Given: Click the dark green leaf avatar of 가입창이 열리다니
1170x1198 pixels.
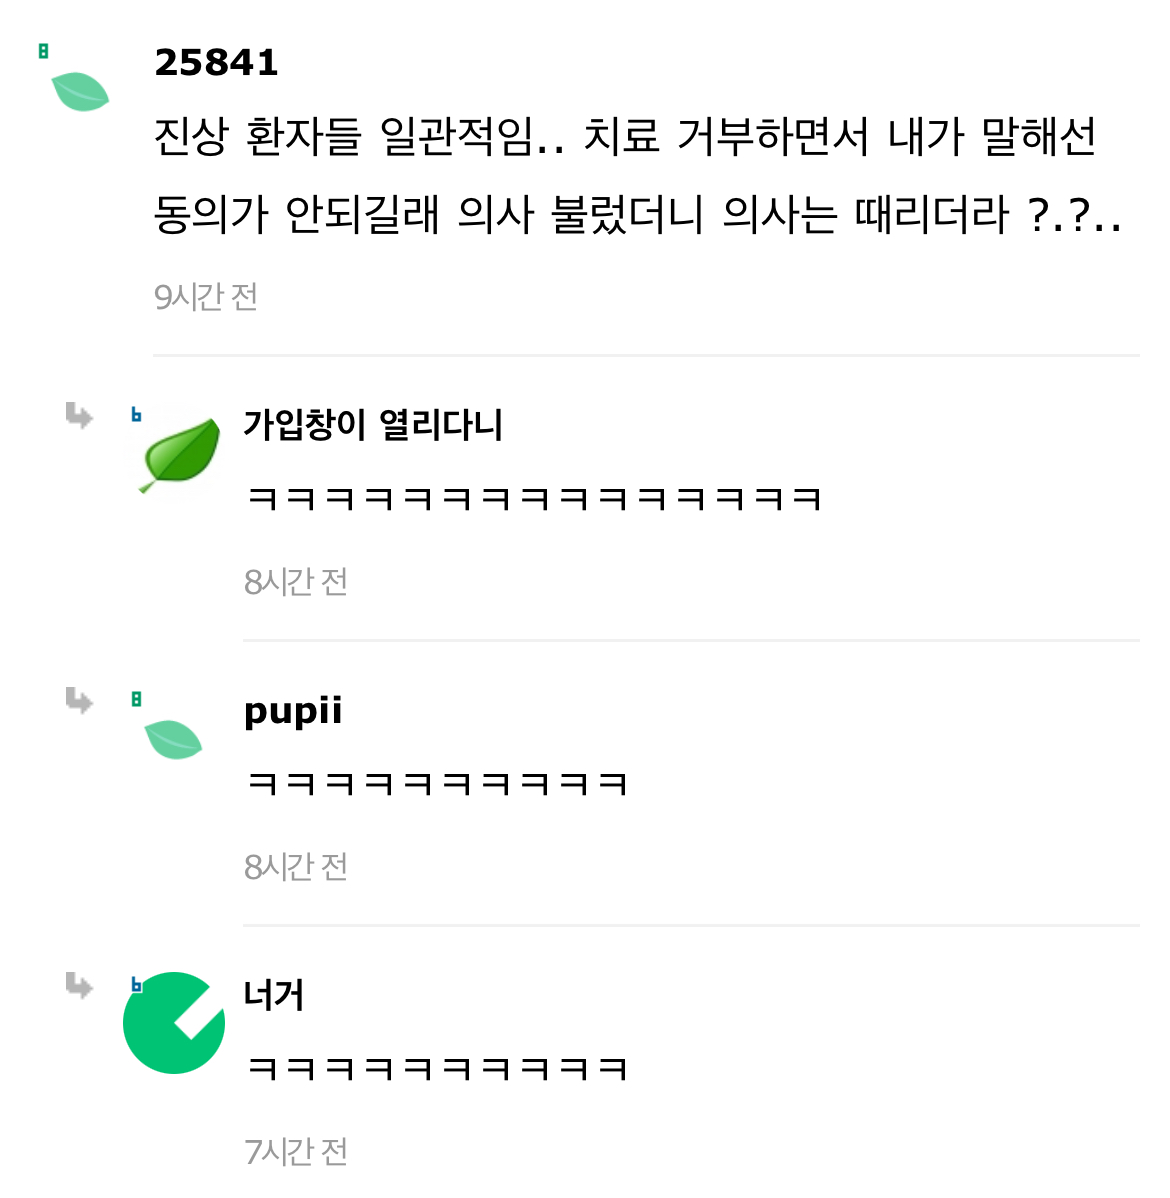Looking at the screenshot, I should (181, 455).
